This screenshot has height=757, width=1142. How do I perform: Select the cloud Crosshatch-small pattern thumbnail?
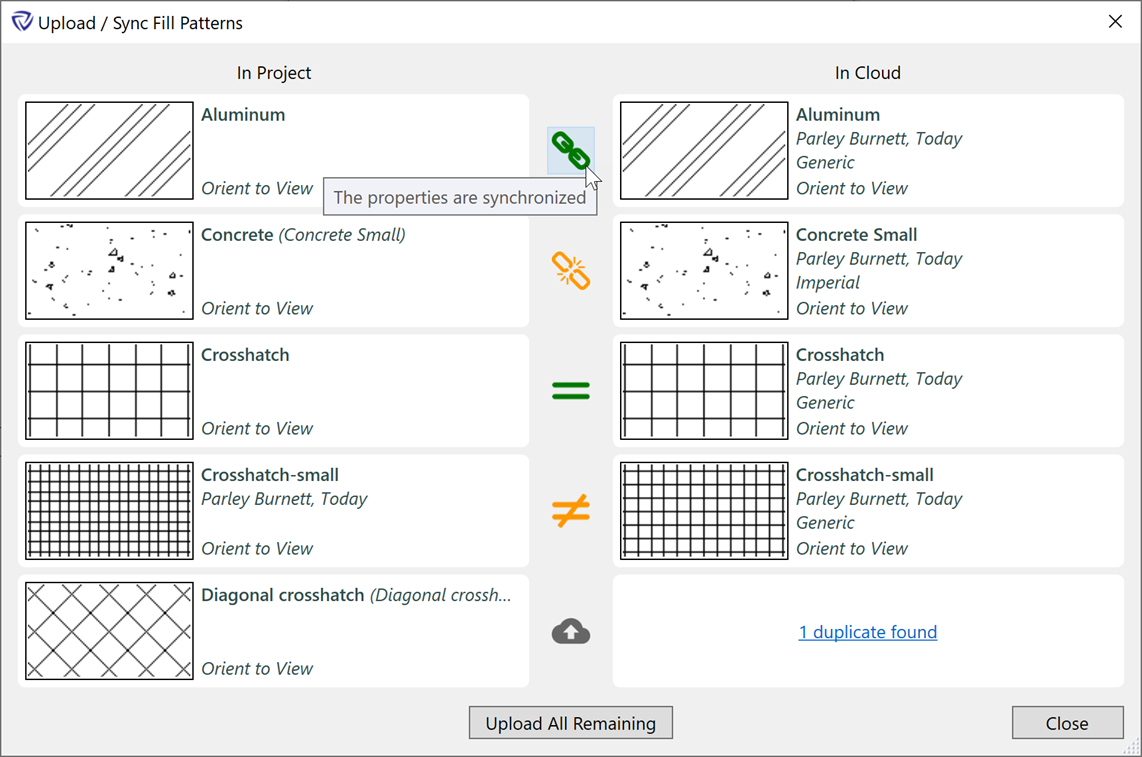704,511
